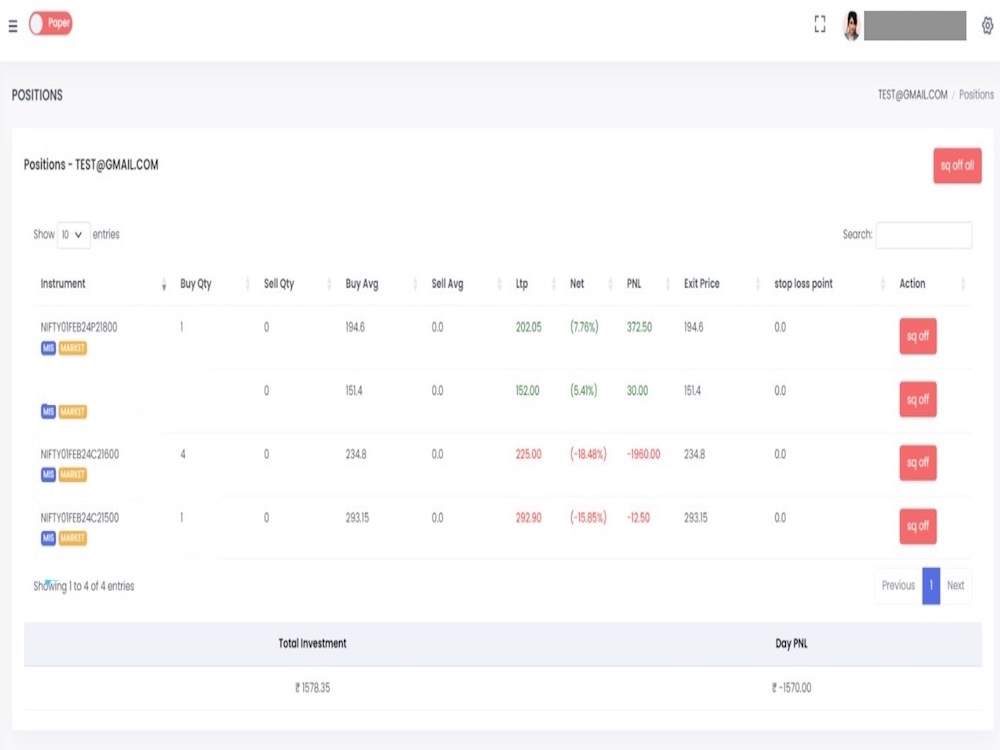Toggle the Paper trading mode switch
The image size is (1000, 750).
point(50,24)
